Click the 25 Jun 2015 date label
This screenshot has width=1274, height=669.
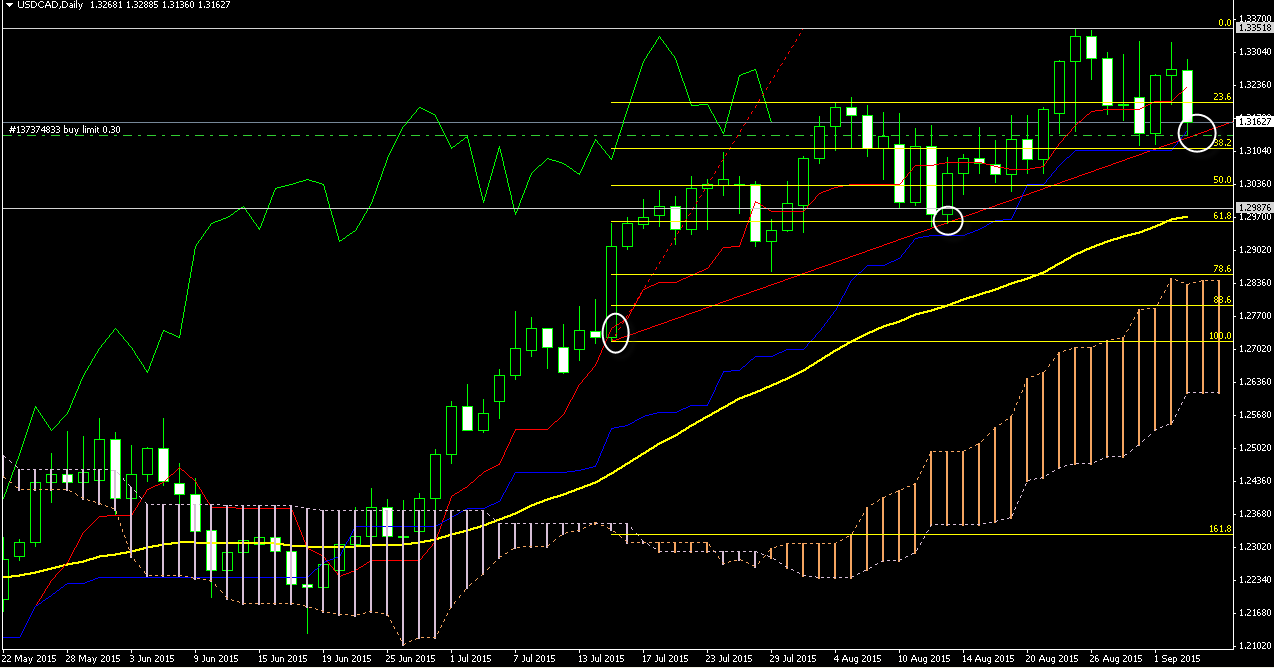410,660
